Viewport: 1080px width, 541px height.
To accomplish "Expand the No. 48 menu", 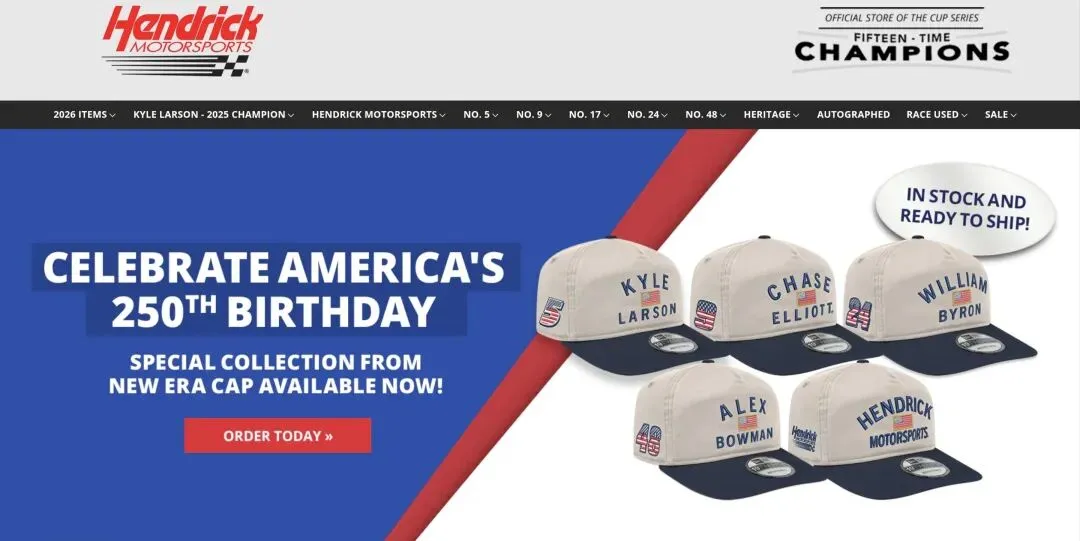I will point(705,114).
